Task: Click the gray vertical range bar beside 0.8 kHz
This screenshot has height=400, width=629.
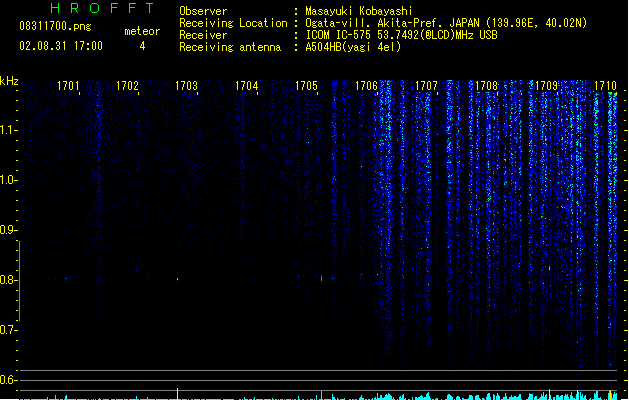Action: pos(19,281)
